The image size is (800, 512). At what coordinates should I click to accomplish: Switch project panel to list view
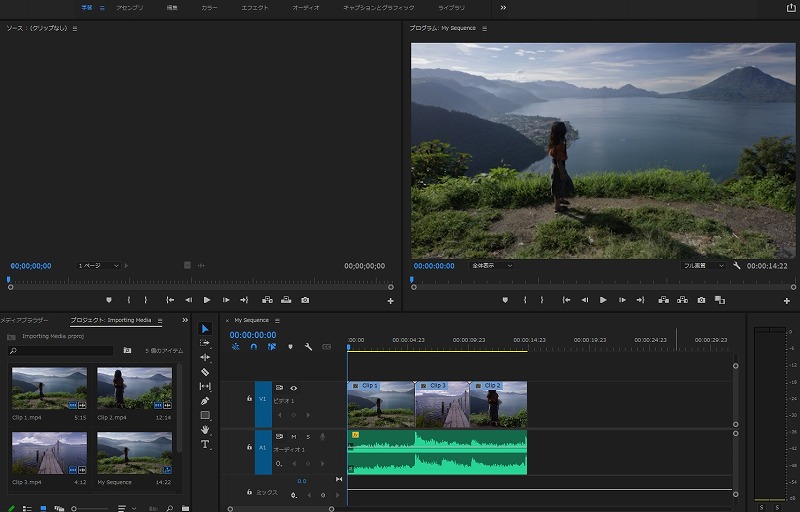coord(27,508)
